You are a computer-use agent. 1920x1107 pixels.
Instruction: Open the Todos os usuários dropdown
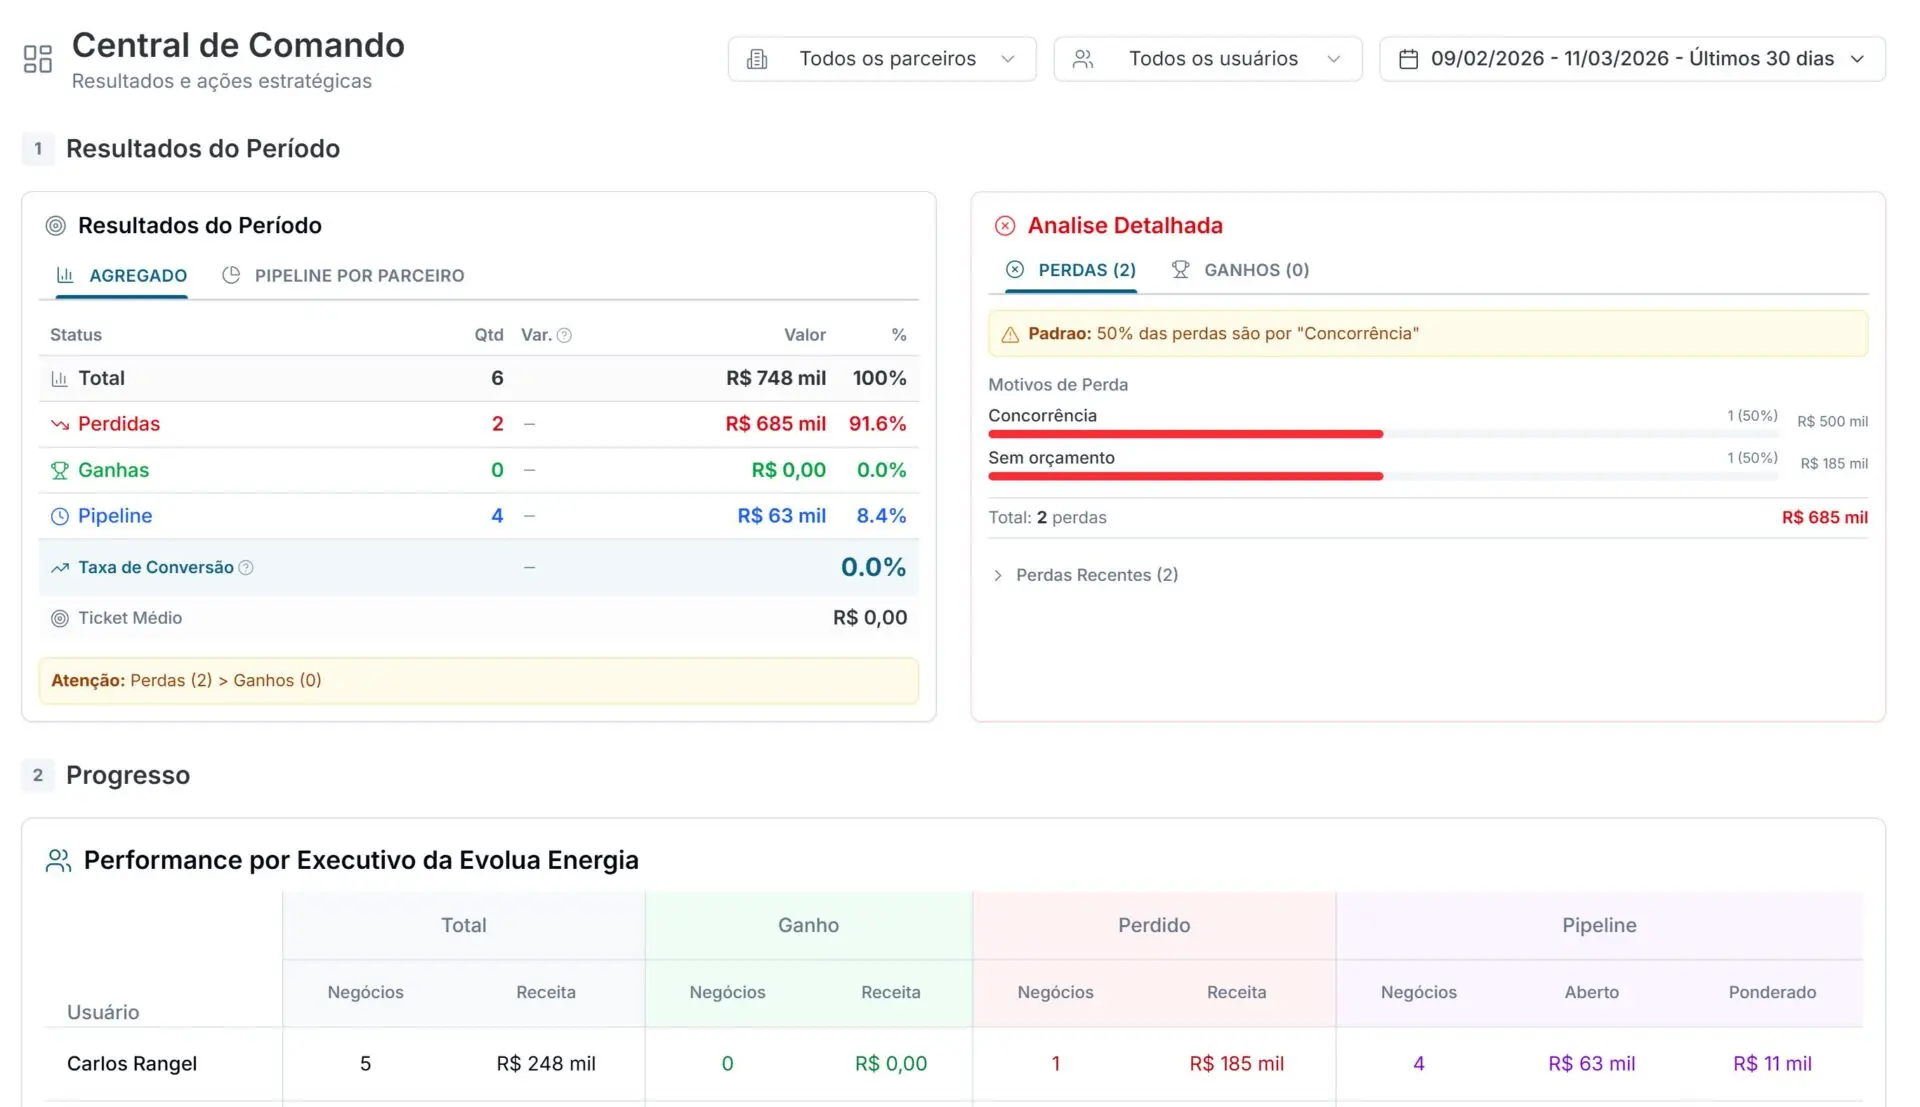point(1208,59)
